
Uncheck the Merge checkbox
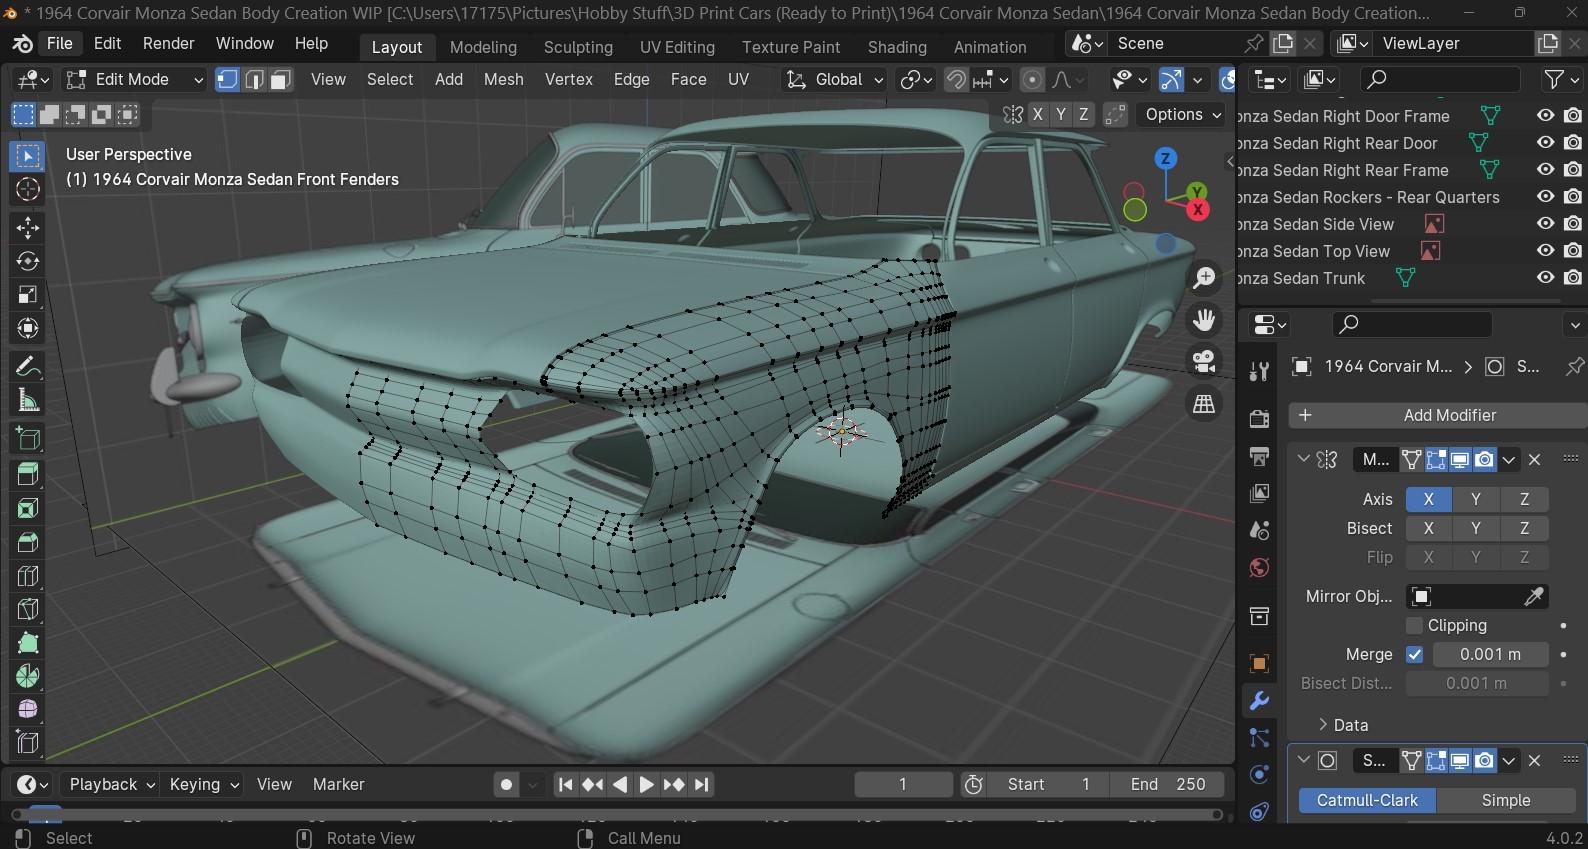tap(1414, 655)
